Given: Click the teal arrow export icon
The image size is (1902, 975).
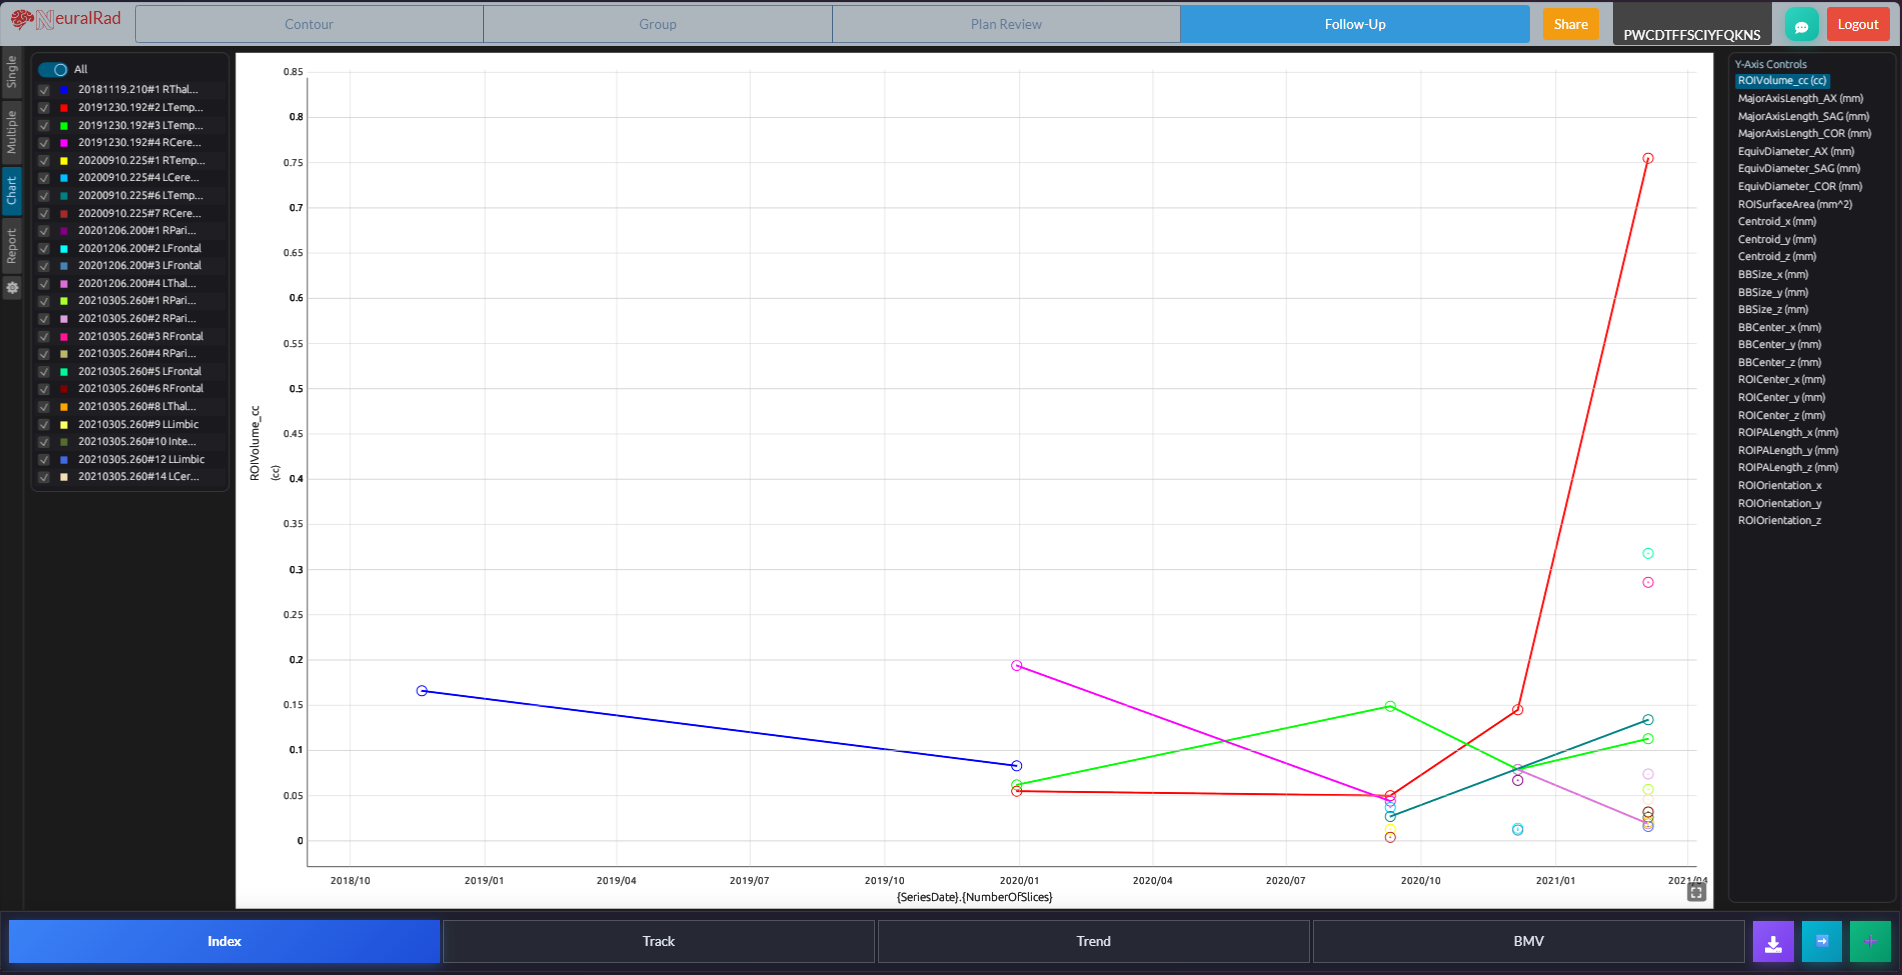Looking at the screenshot, I should [1822, 941].
